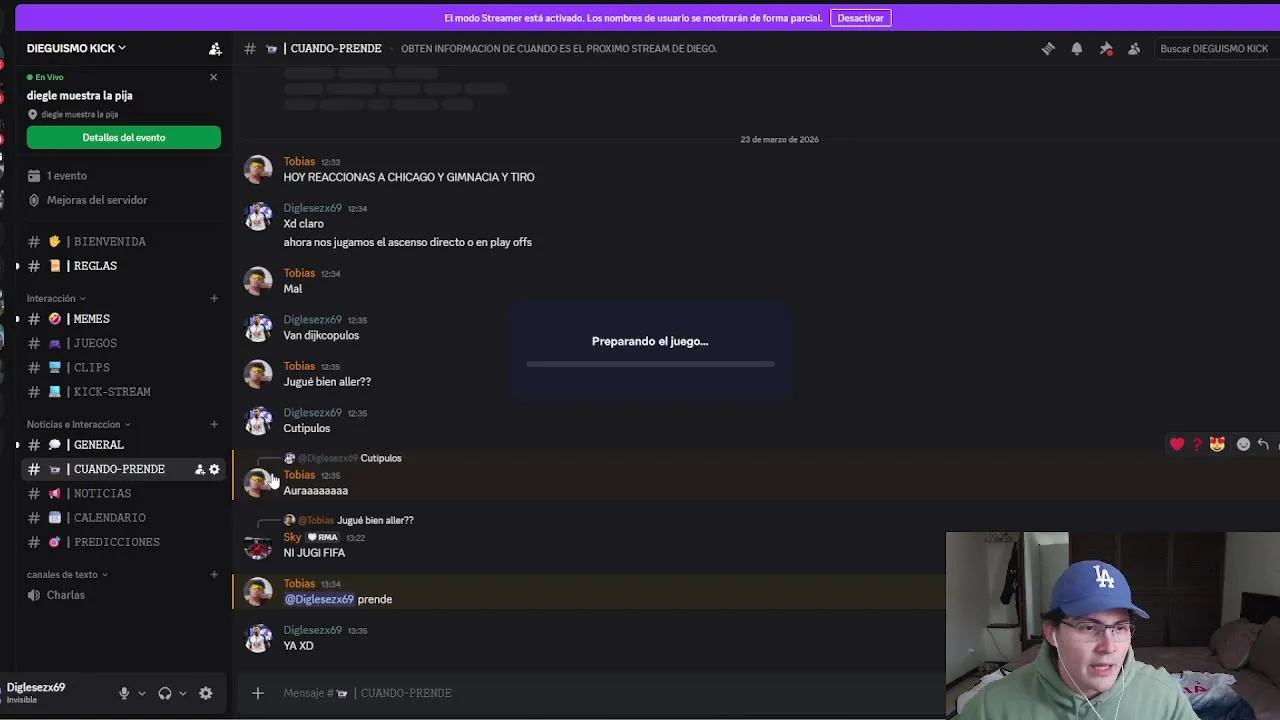This screenshot has height=720, width=1280.
Task: Disable streamer mode with the Desactivar button
Action: [860, 18]
